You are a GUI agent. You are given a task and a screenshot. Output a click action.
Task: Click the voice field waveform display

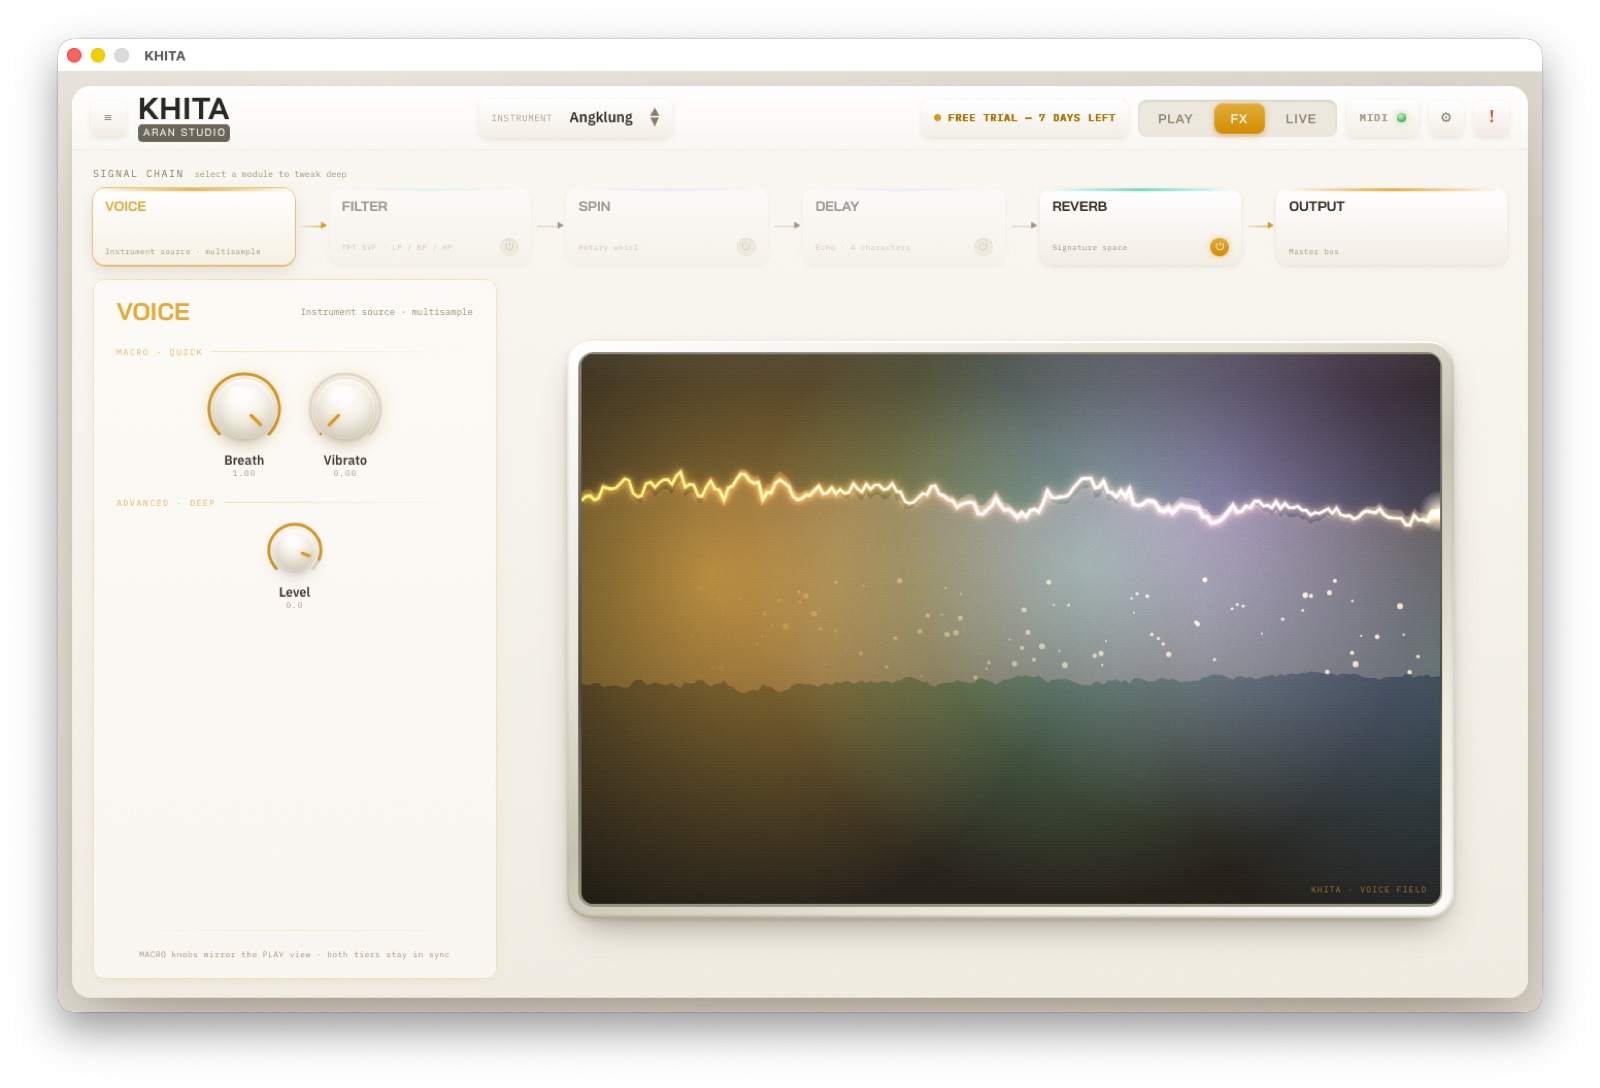1010,629
